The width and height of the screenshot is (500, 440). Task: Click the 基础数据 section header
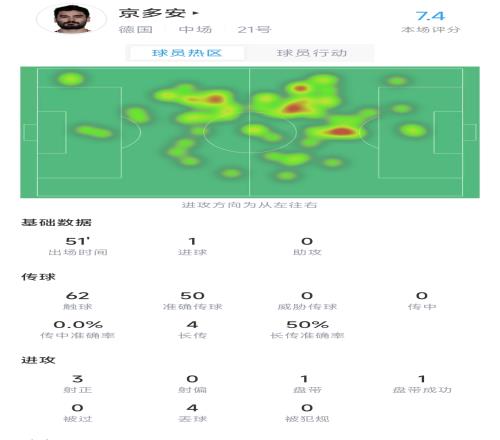(56, 222)
